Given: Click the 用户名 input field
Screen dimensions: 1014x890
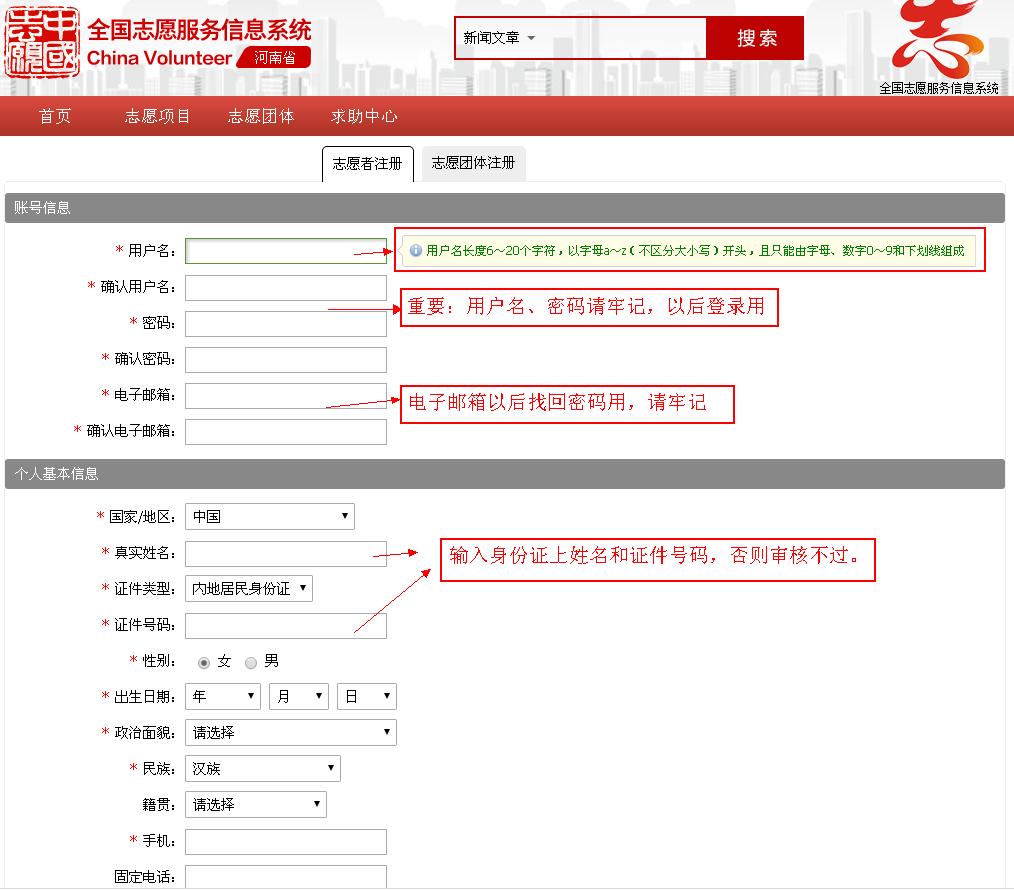Looking at the screenshot, I should click(x=285, y=251).
